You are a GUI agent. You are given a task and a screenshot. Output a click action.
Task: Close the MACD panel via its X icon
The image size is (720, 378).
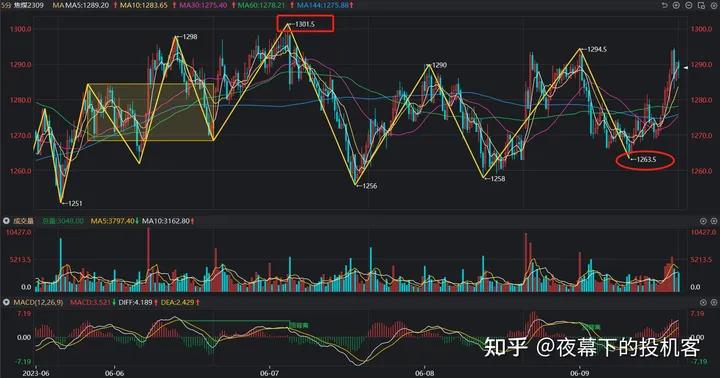714,302
